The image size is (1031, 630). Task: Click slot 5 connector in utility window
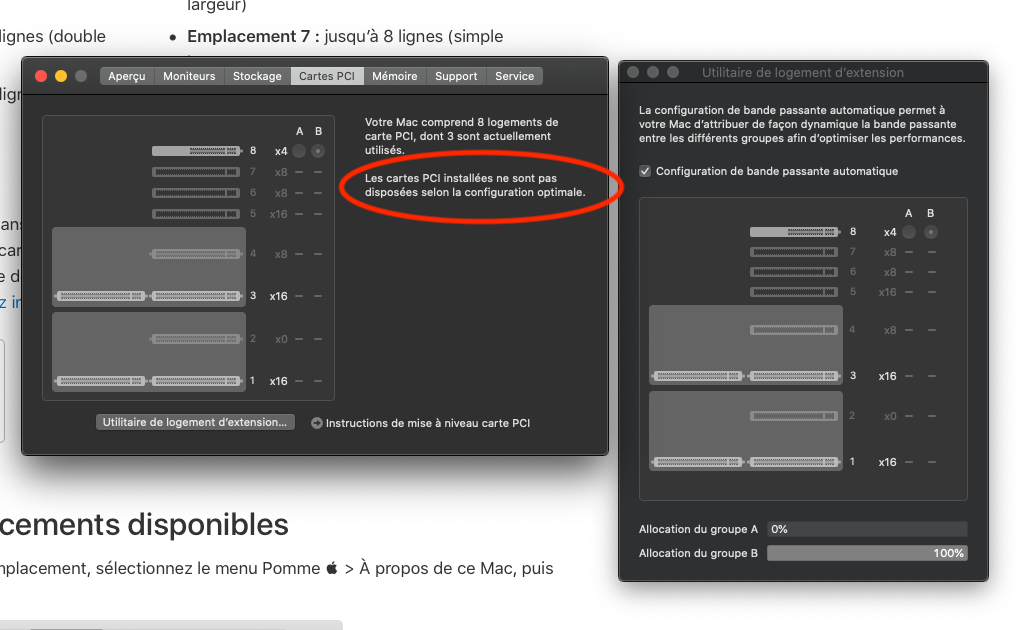coord(794,292)
